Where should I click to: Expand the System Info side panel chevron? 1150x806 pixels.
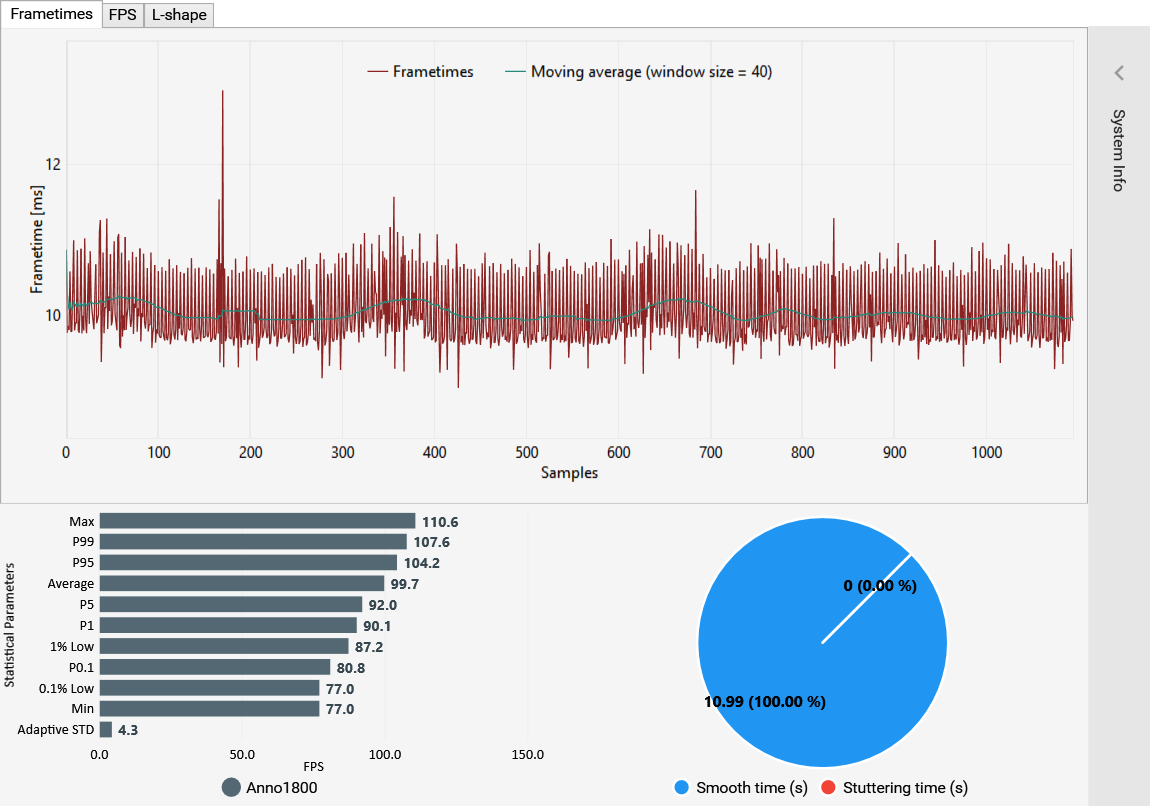(x=1118, y=73)
